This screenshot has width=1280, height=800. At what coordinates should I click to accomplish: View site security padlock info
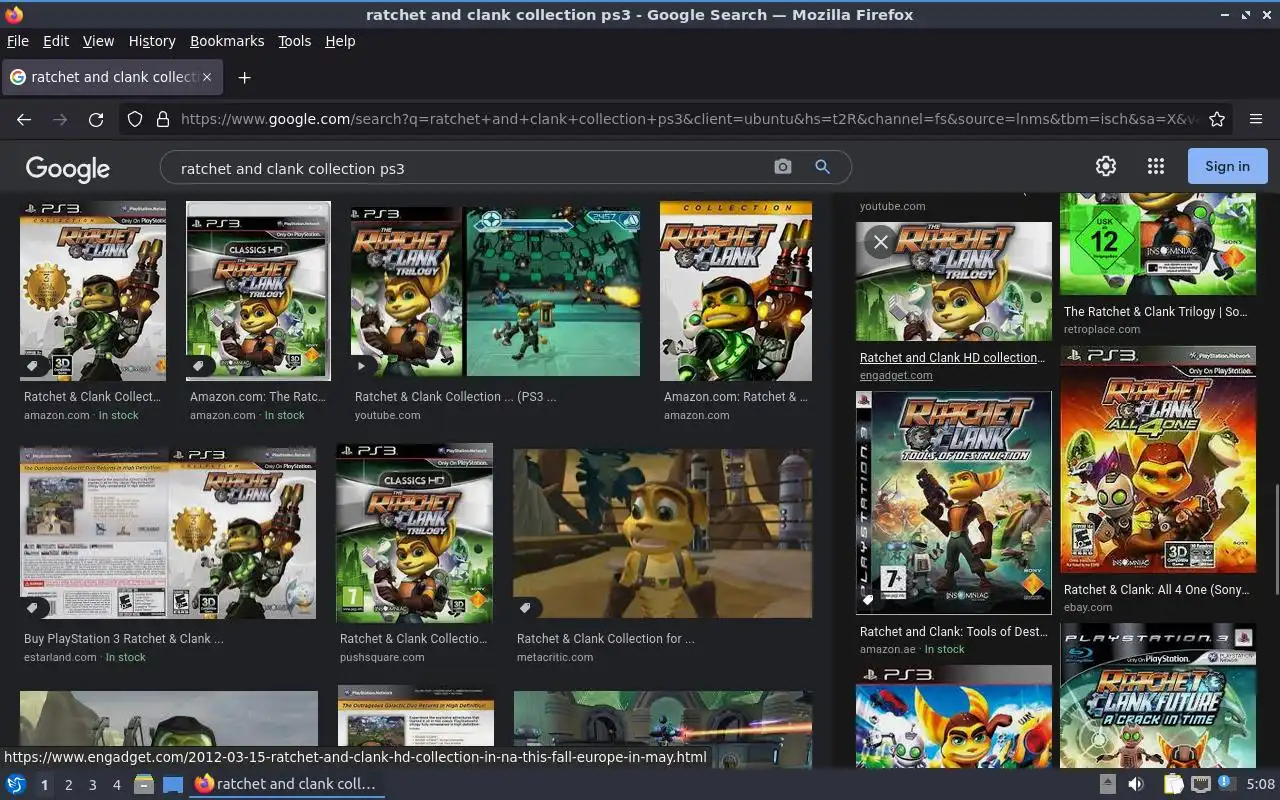click(x=163, y=119)
